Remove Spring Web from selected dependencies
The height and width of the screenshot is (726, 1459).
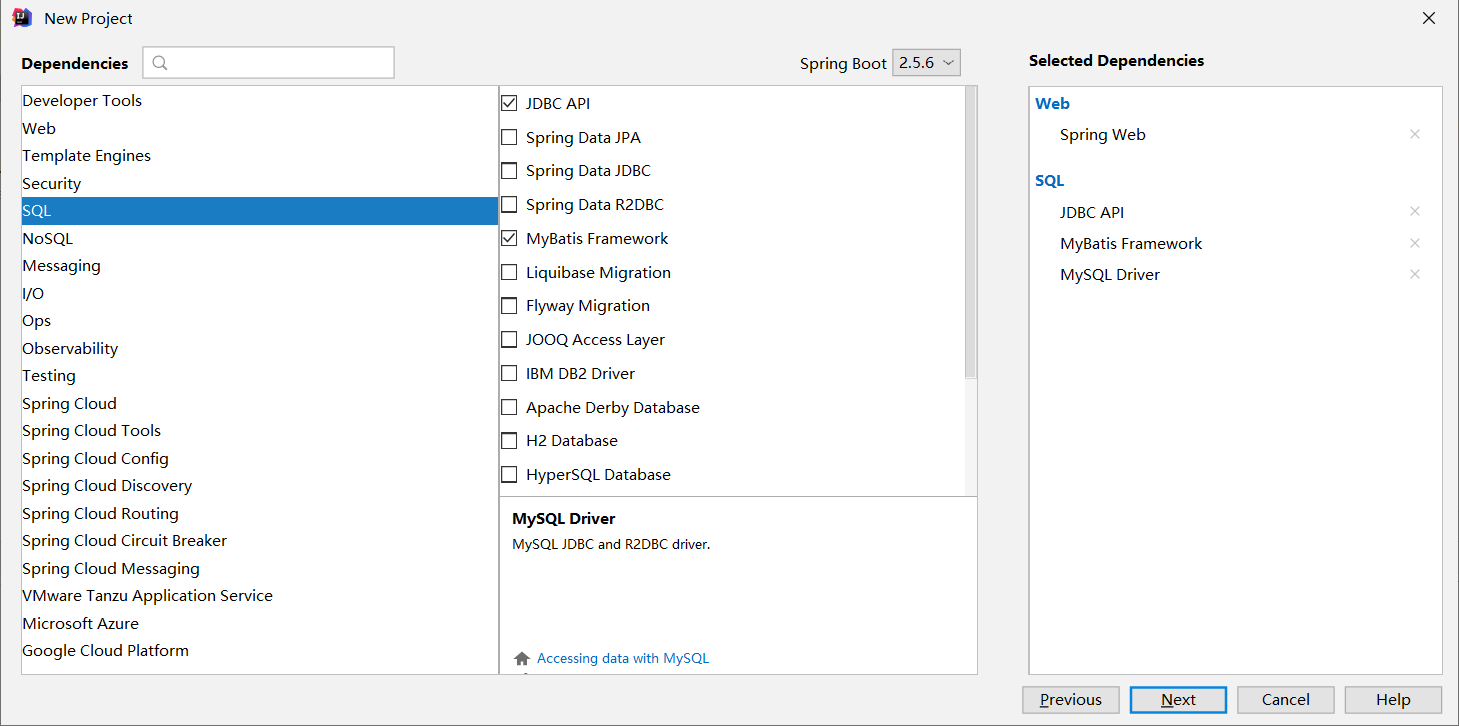(1414, 134)
